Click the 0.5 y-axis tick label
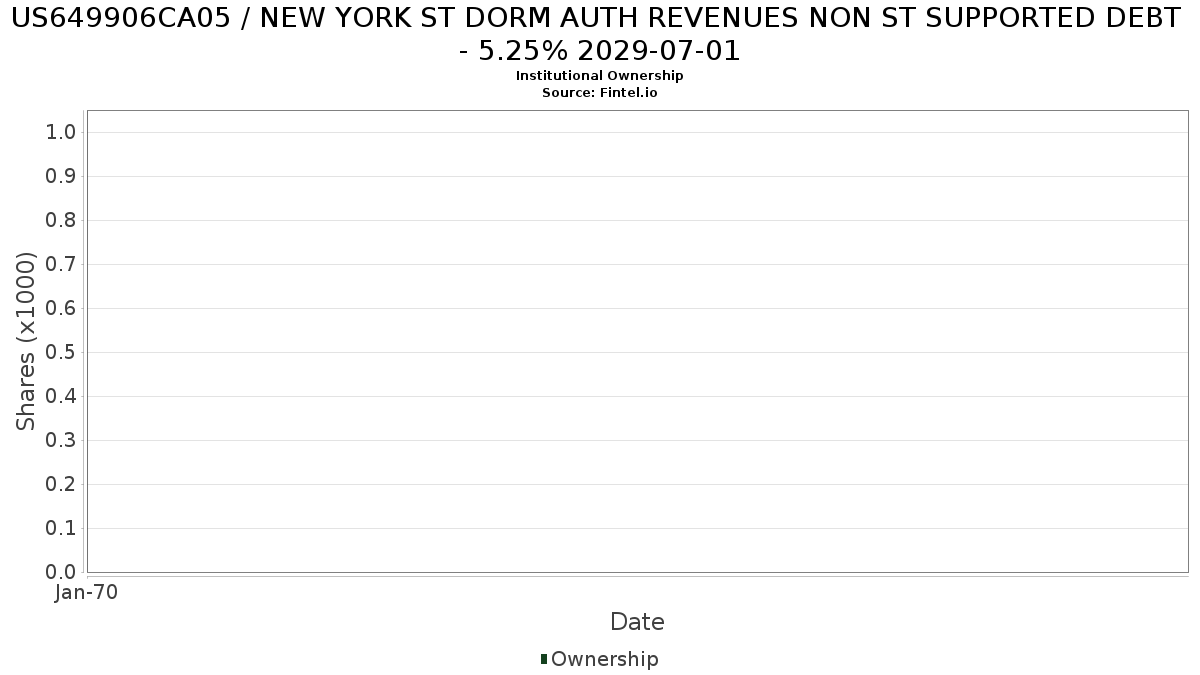This screenshot has width=1200, height=675. (x=61, y=353)
